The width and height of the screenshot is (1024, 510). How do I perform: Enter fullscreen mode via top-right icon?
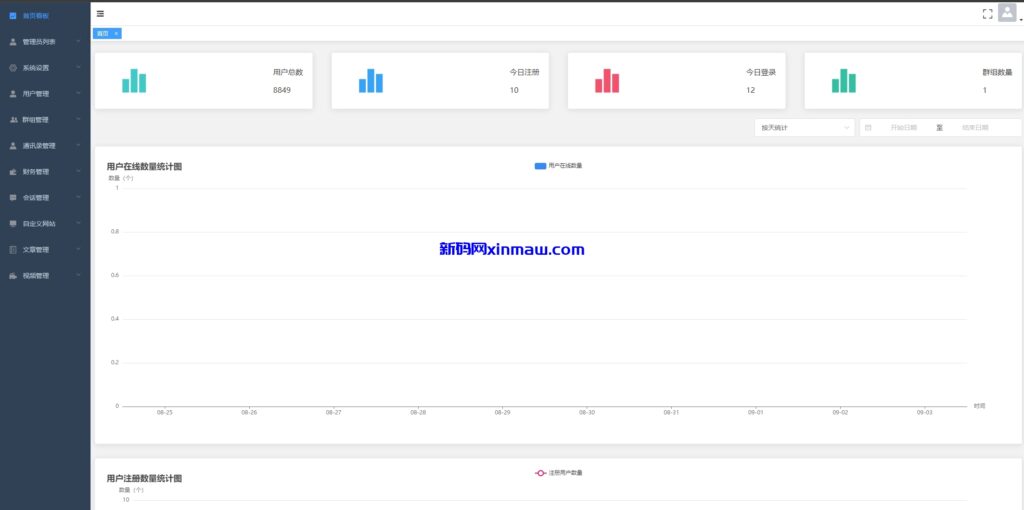pyautogui.click(x=987, y=14)
